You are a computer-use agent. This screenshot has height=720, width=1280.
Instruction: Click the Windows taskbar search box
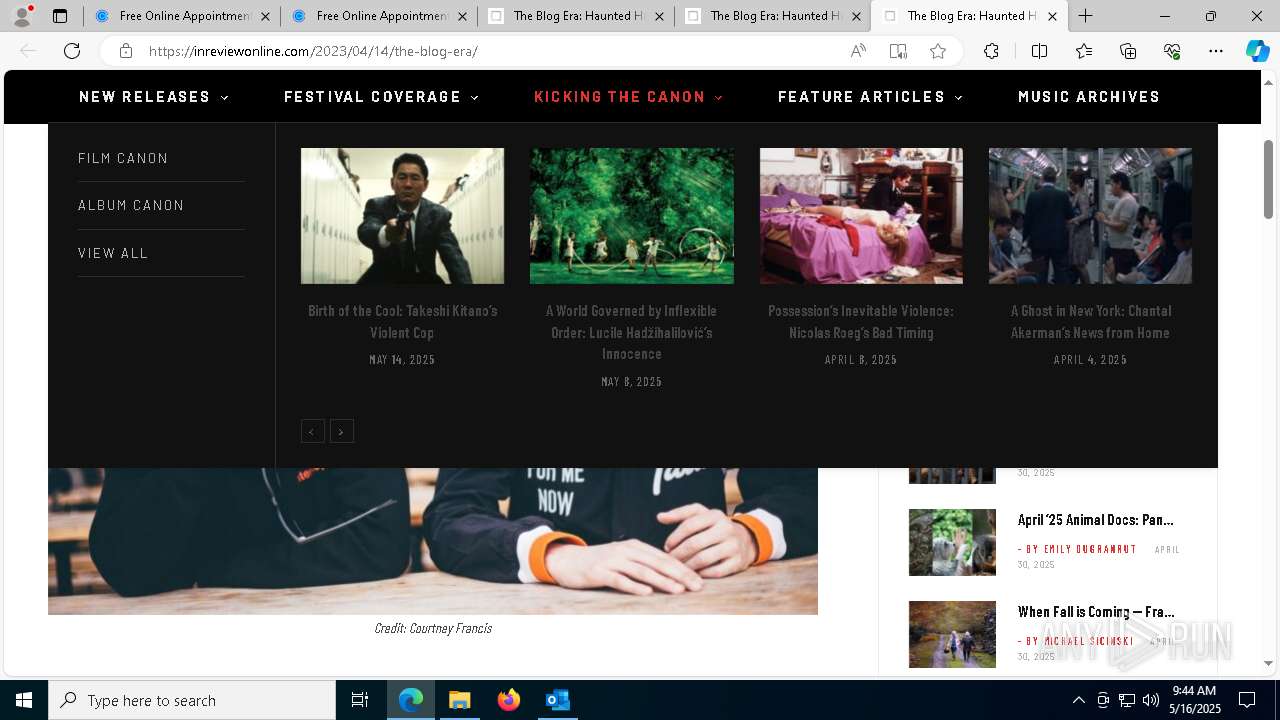click(x=192, y=700)
